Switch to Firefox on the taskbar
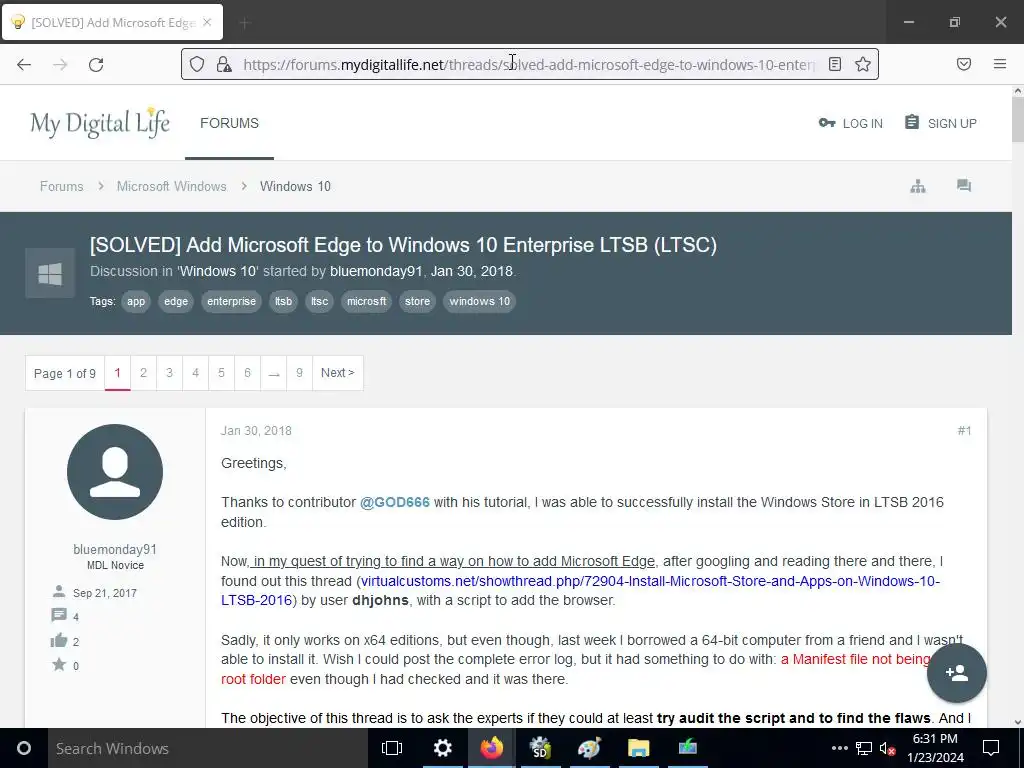Screen dimensions: 1024x768 492,748
